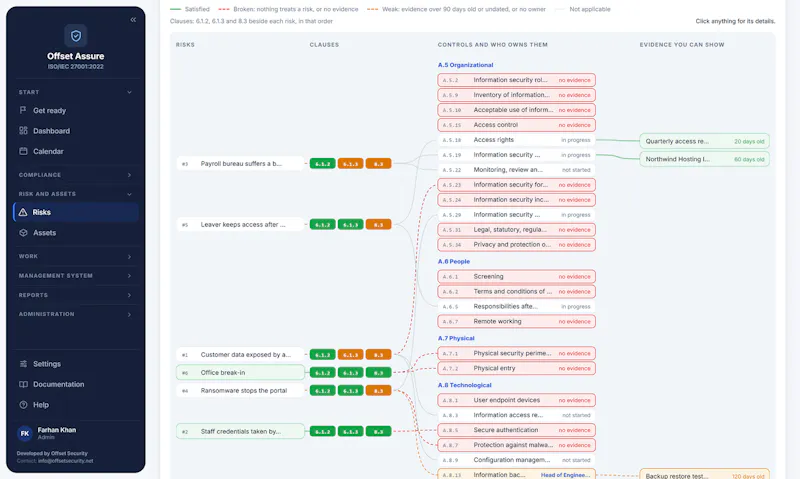This screenshot has width=800, height=479.
Task: Select risk Leaver keeps access after ...
Action: pyautogui.click(x=240, y=224)
